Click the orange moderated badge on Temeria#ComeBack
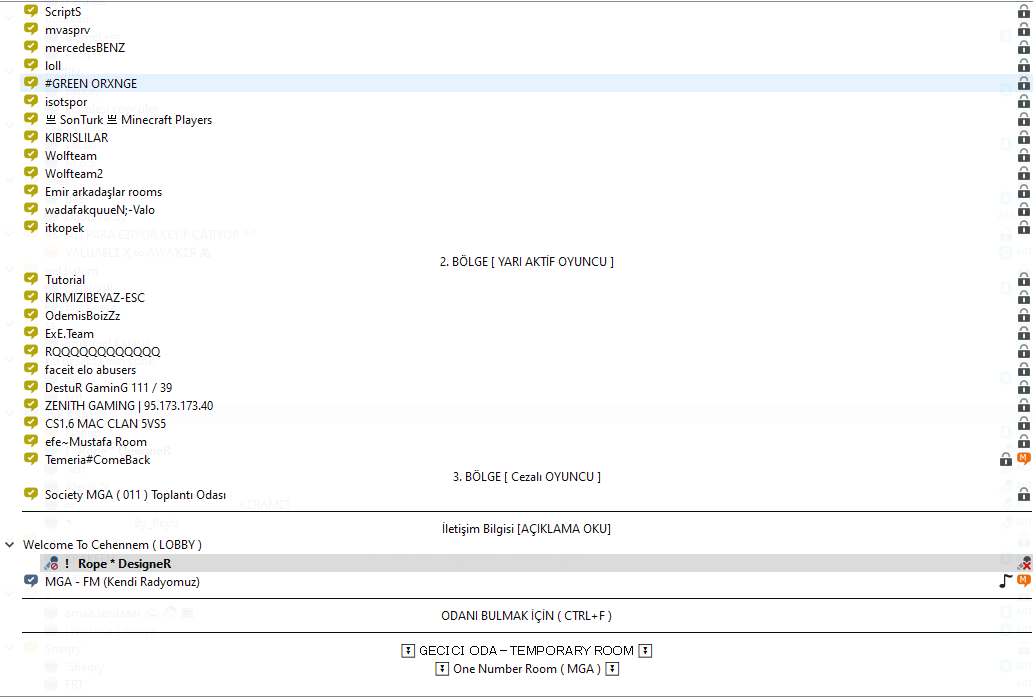Viewport: 1033px width, 699px height. coord(1023,459)
